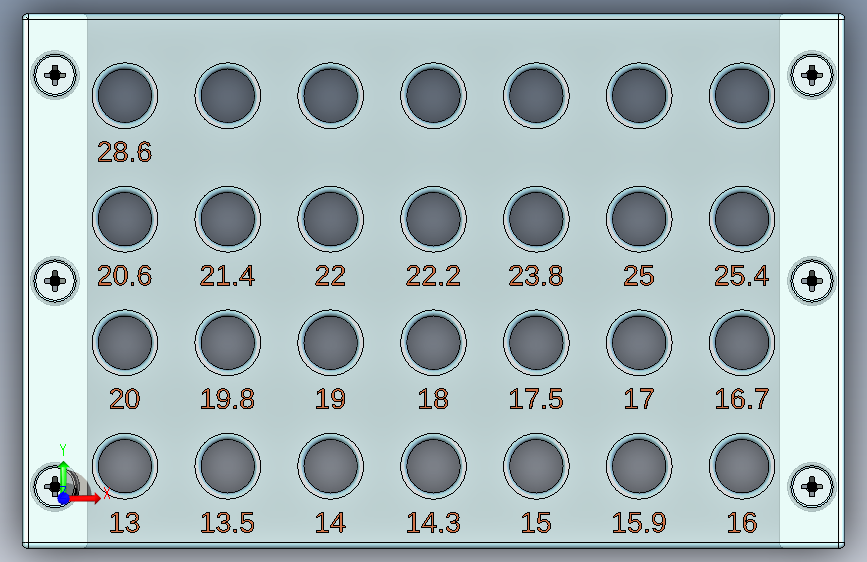Click the red X axis arrow

(86, 498)
